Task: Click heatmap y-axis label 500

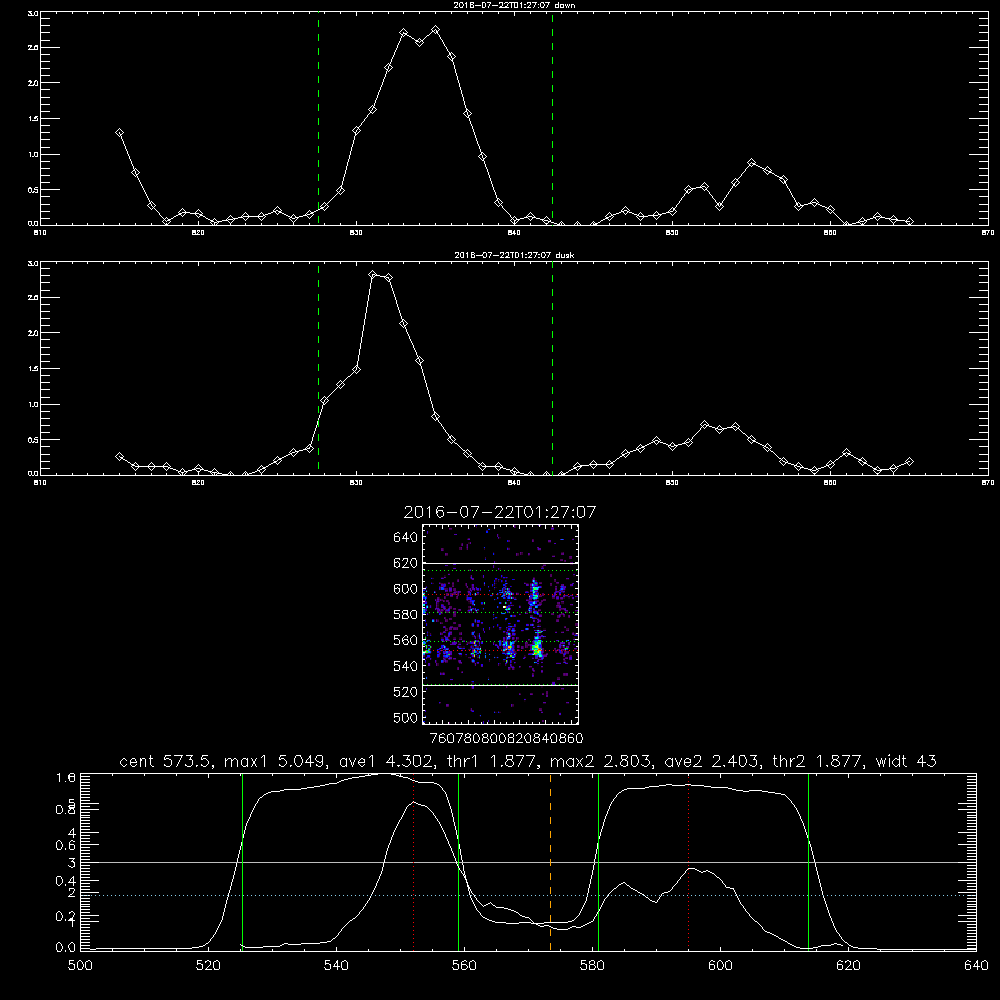Action: click(x=405, y=717)
